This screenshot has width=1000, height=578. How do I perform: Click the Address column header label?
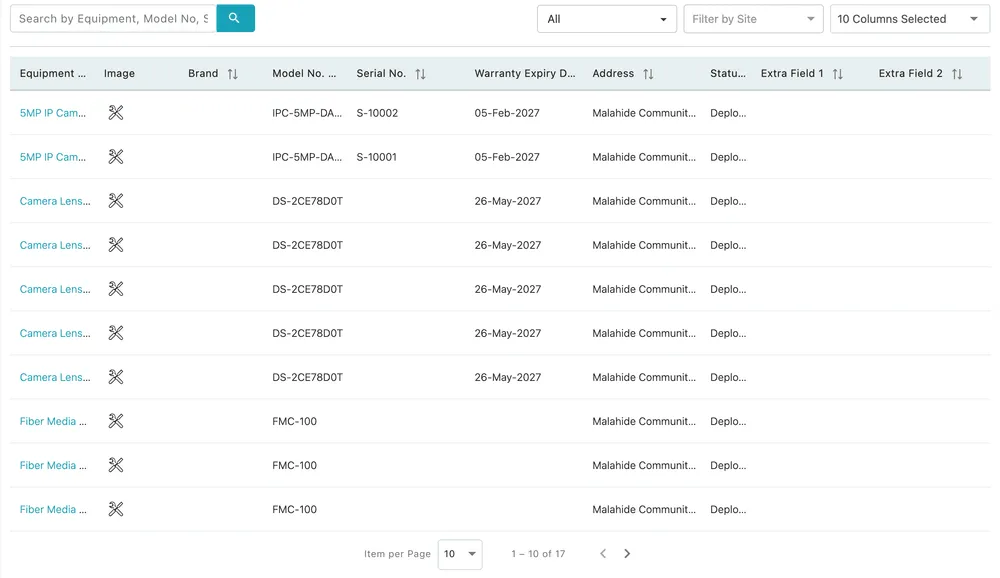tap(613, 73)
